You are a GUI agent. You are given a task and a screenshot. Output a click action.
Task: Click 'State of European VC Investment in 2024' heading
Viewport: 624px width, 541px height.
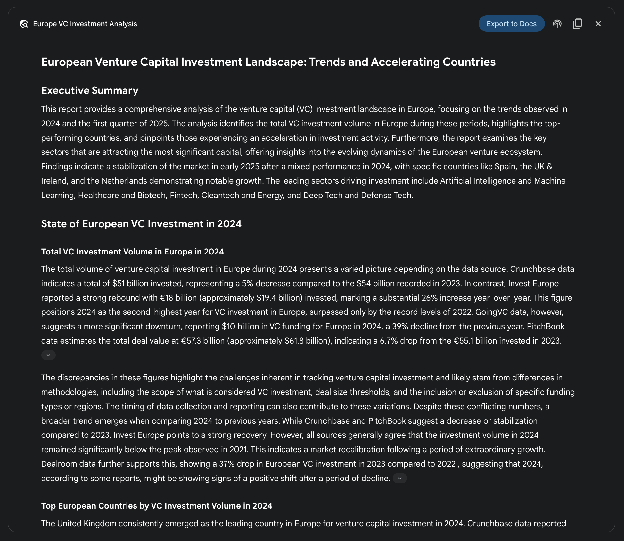pos(141,224)
